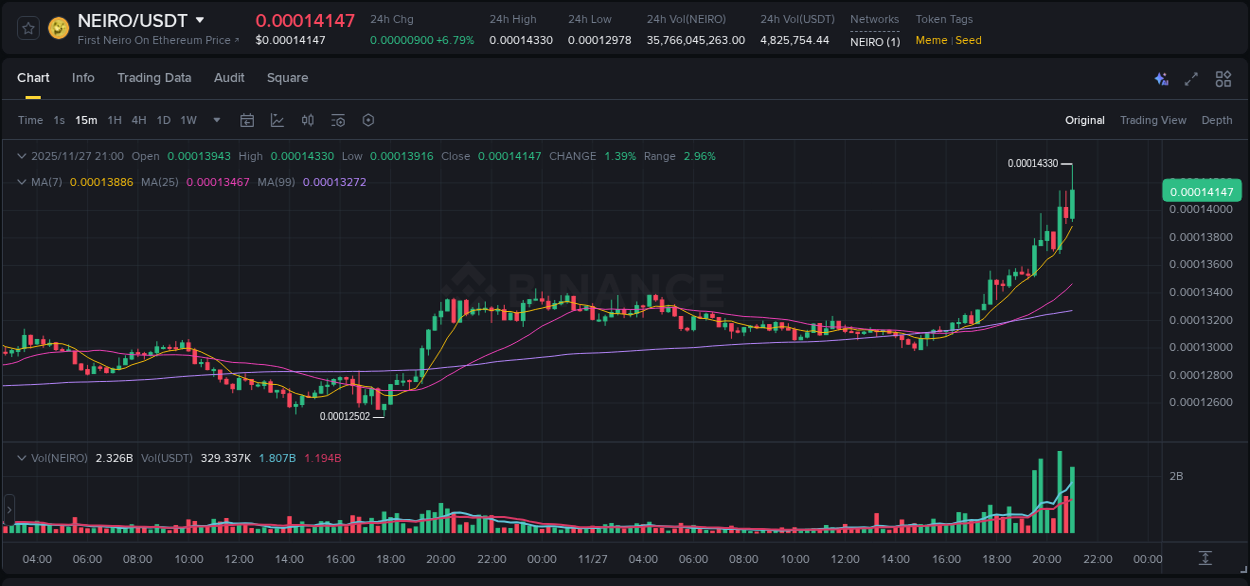Open the NEIRO/USDT pair dropdown
This screenshot has height=586, width=1250.
click(200, 20)
